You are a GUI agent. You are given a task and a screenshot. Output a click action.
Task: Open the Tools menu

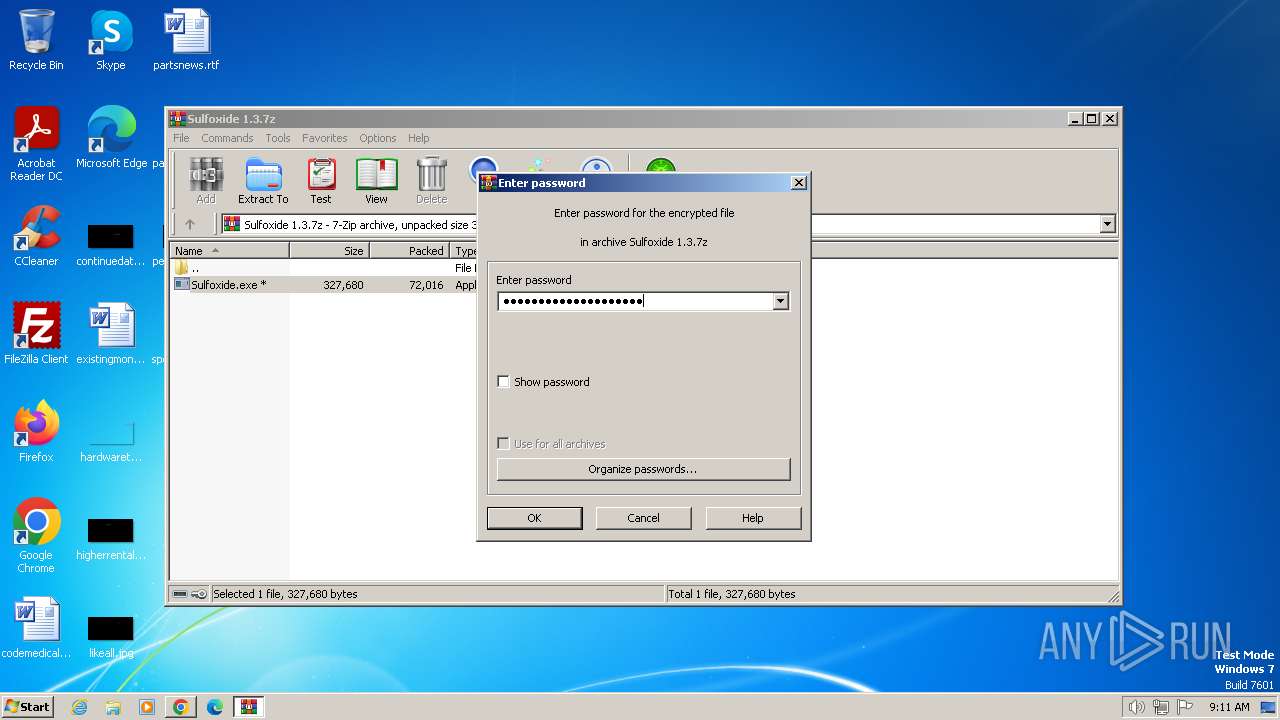click(278, 138)
